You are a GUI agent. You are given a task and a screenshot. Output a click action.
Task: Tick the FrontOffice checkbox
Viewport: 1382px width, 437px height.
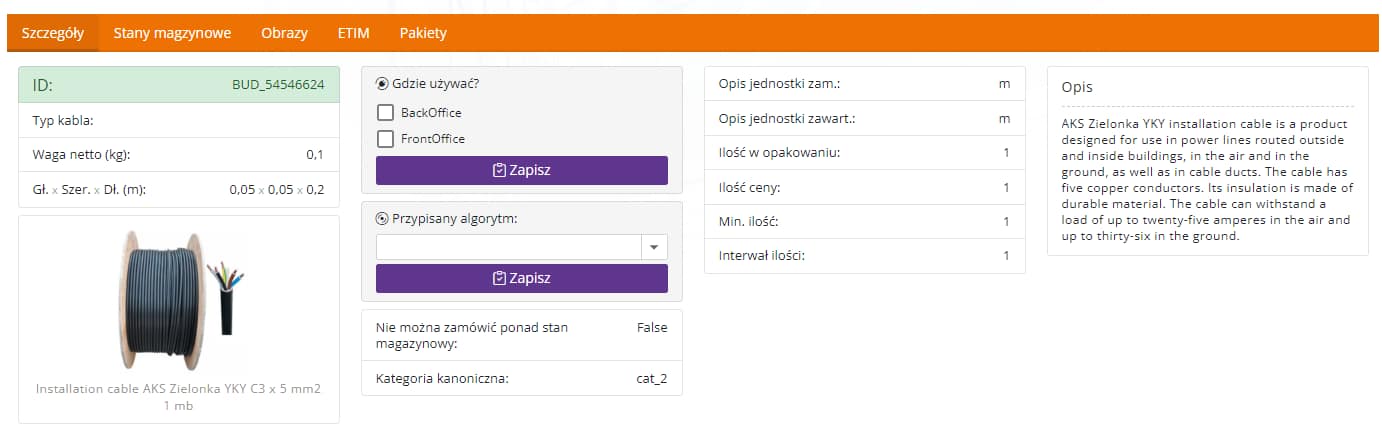pos(385,139)
